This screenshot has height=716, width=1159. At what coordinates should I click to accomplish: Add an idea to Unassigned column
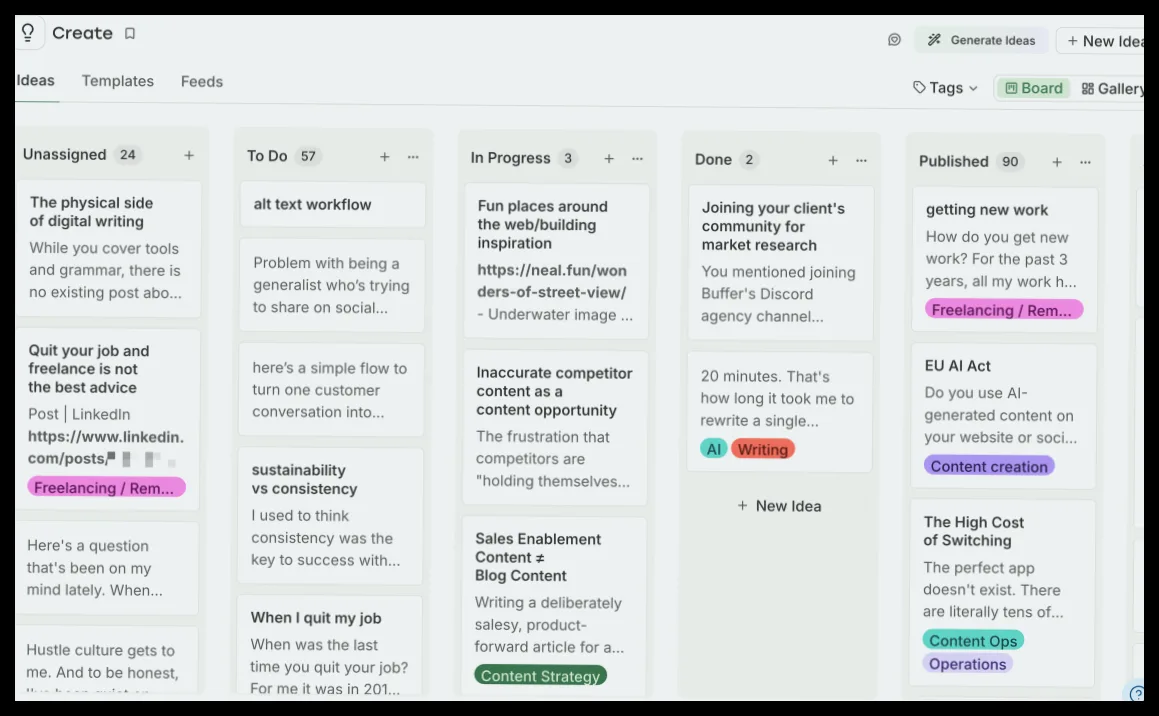189,155
